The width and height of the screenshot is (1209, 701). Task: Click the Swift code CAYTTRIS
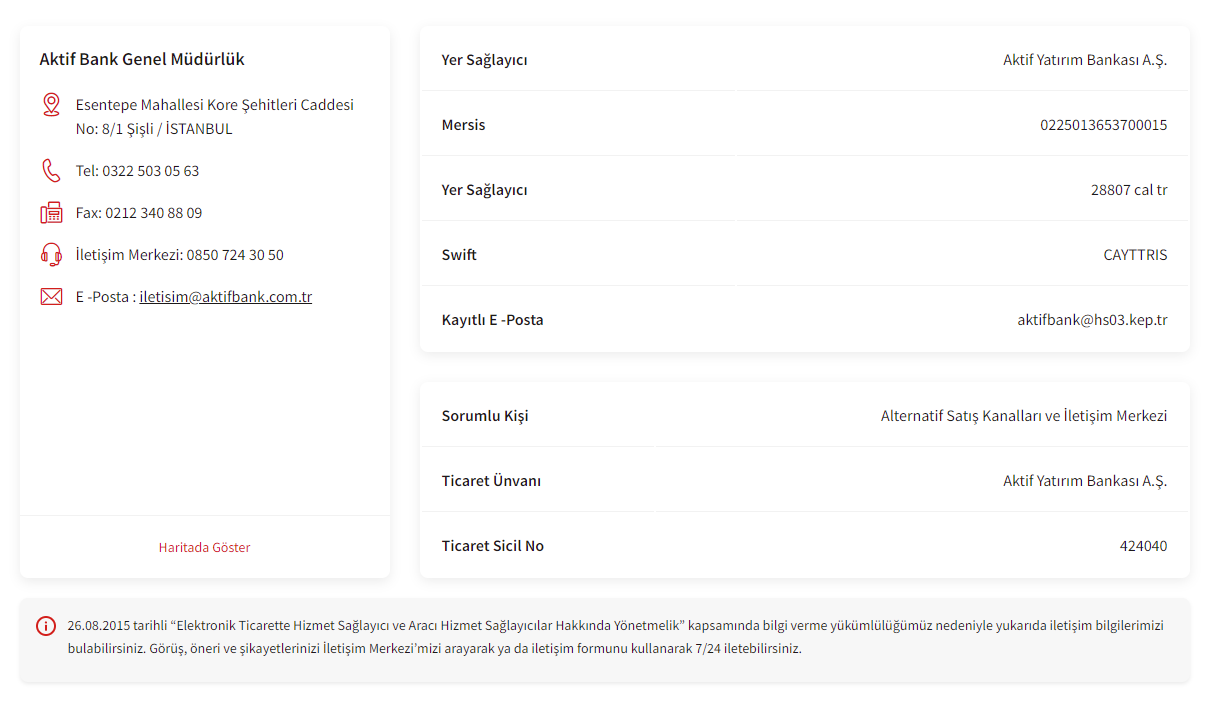point(1135,255)
